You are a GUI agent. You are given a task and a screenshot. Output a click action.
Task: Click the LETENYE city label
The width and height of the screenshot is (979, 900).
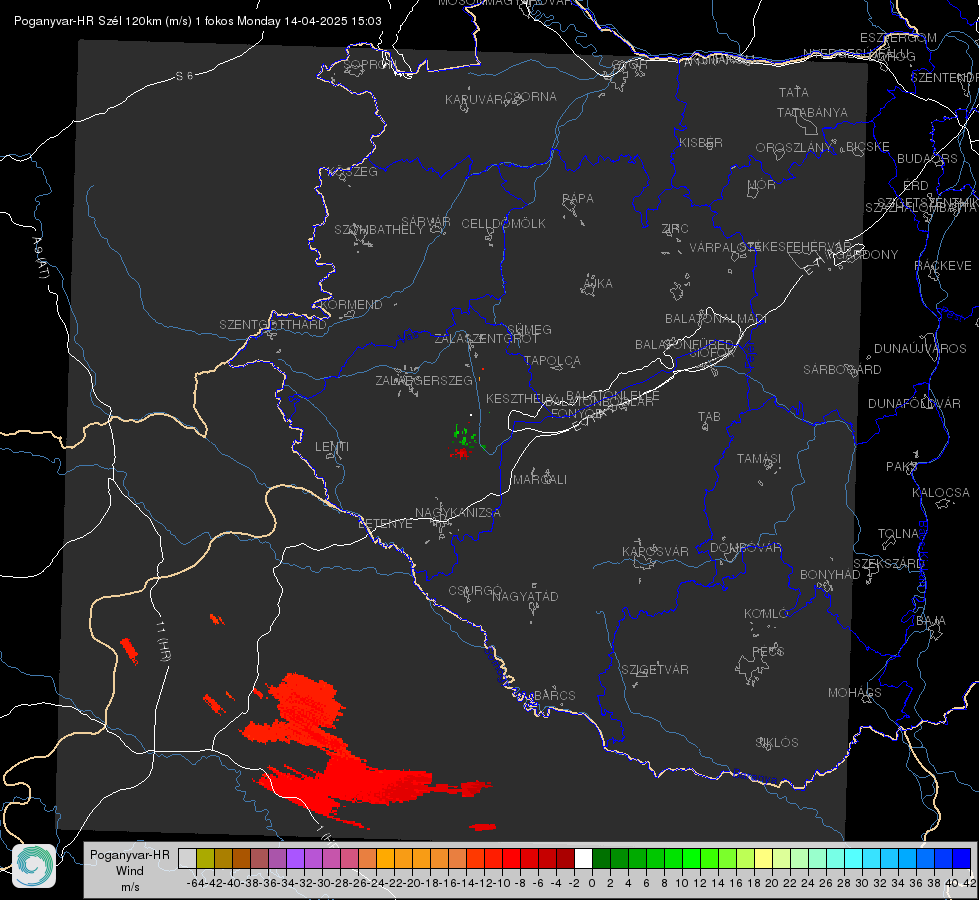(385, 524)
